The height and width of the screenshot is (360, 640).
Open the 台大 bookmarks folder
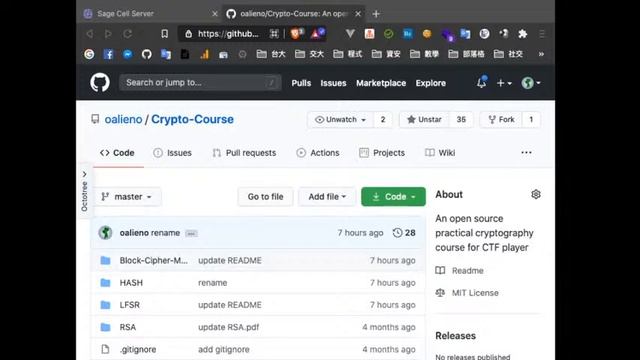[x=271, y=54]
